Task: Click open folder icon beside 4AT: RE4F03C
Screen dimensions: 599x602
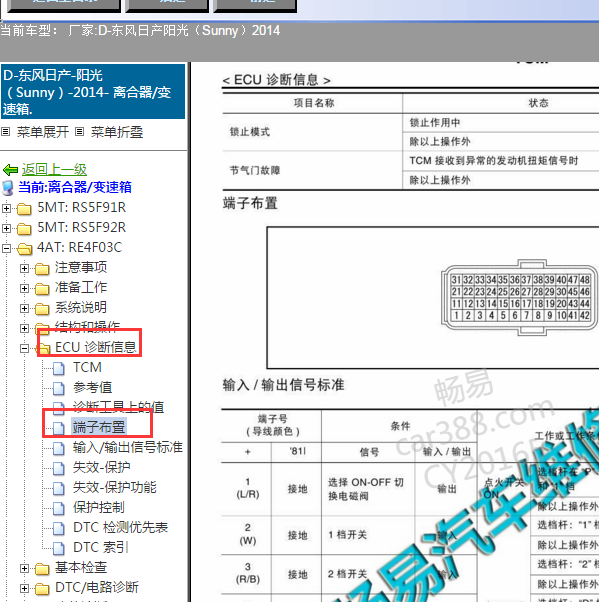Action: [25, 248]
